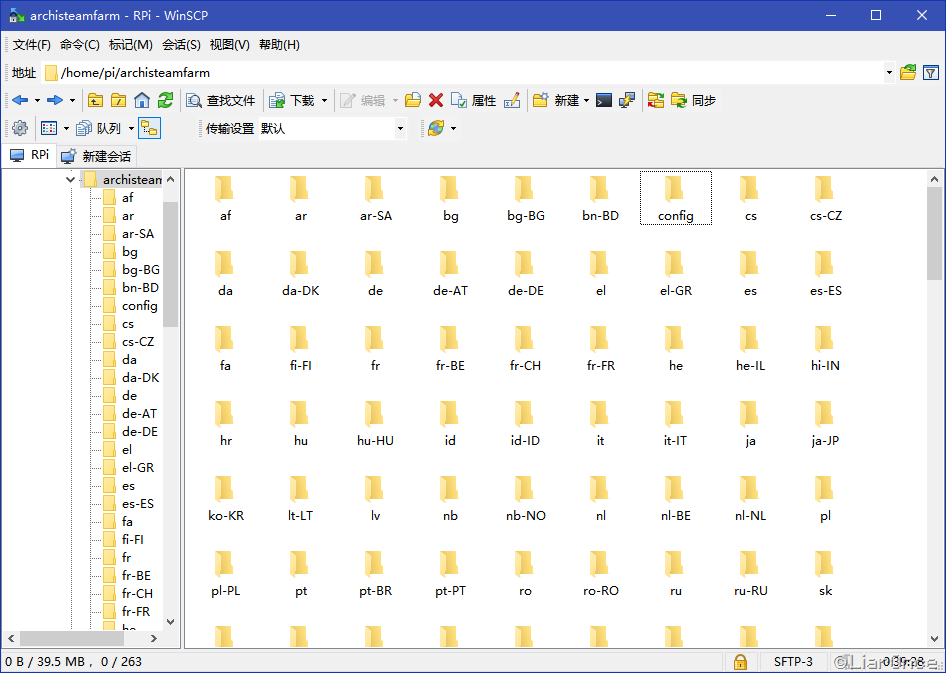This screenshot has height=673, width=946.
Task: Click the open file icon left of delete
Action: click(x=413, y=100)
